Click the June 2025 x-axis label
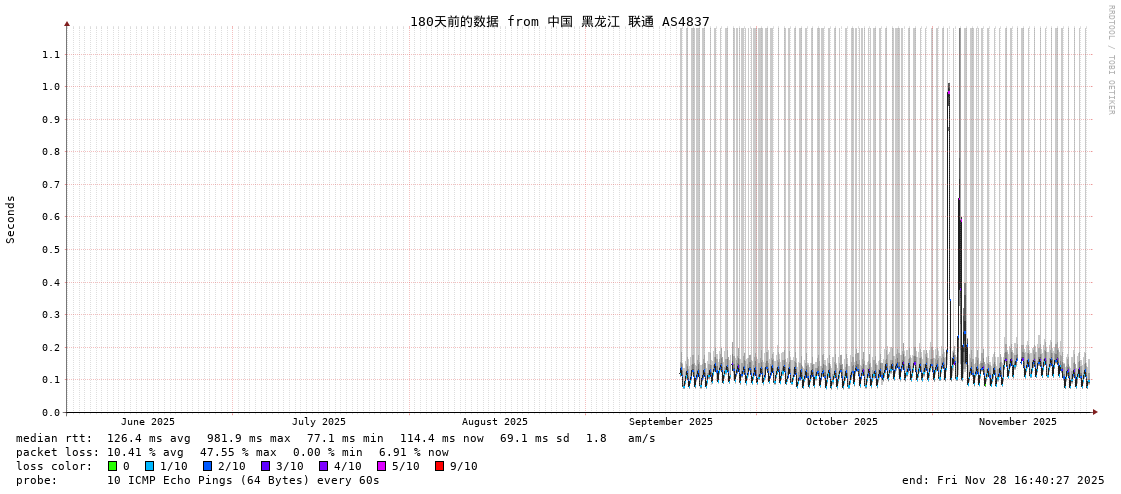The height and width of the screenshot is (494, 1121). pos(147,422)
